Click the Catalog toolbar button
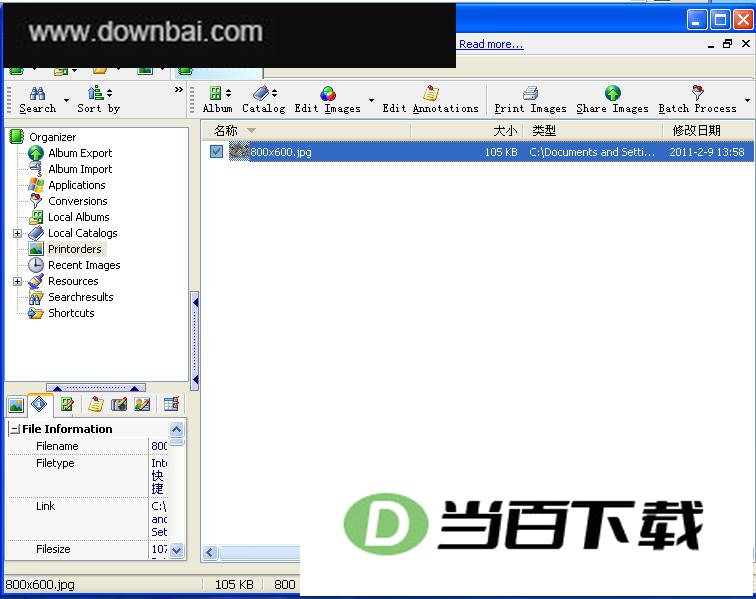 (x=263, y=100)
